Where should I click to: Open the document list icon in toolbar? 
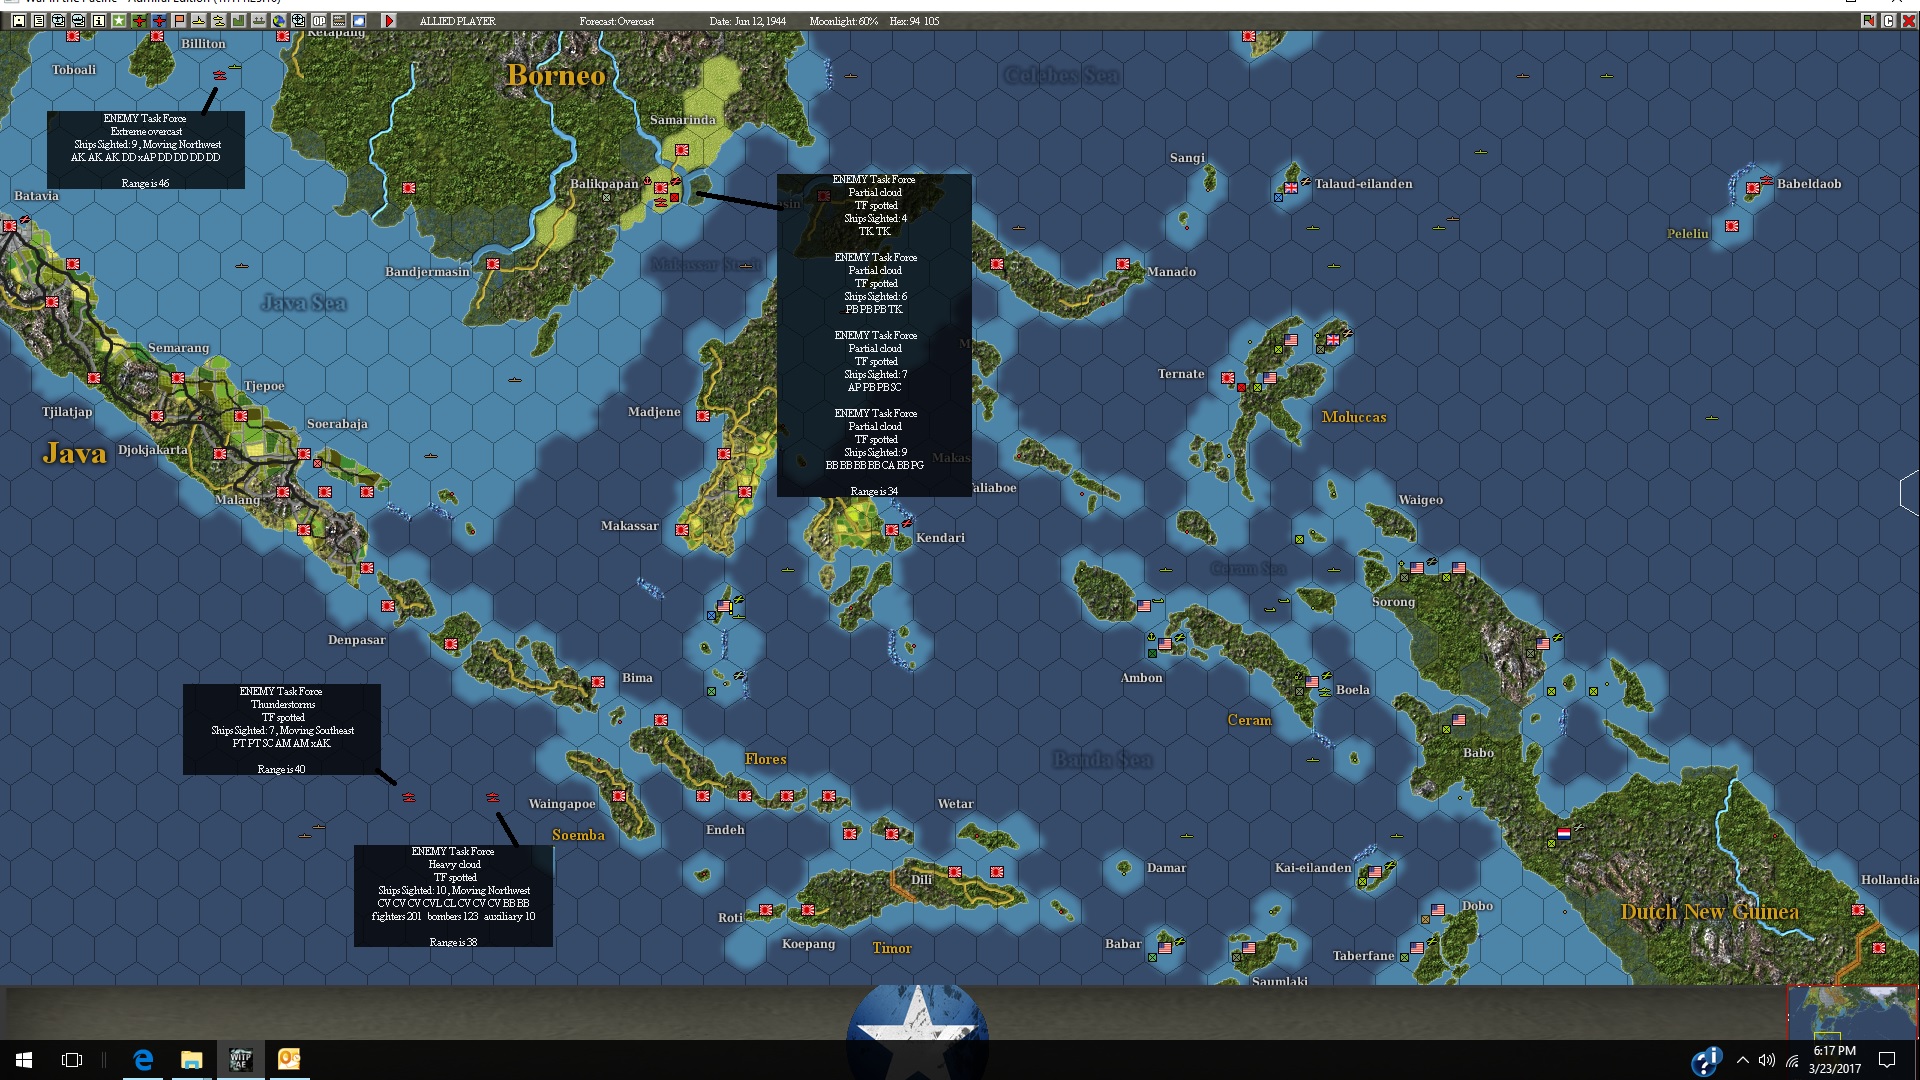(x=39, y=21)
